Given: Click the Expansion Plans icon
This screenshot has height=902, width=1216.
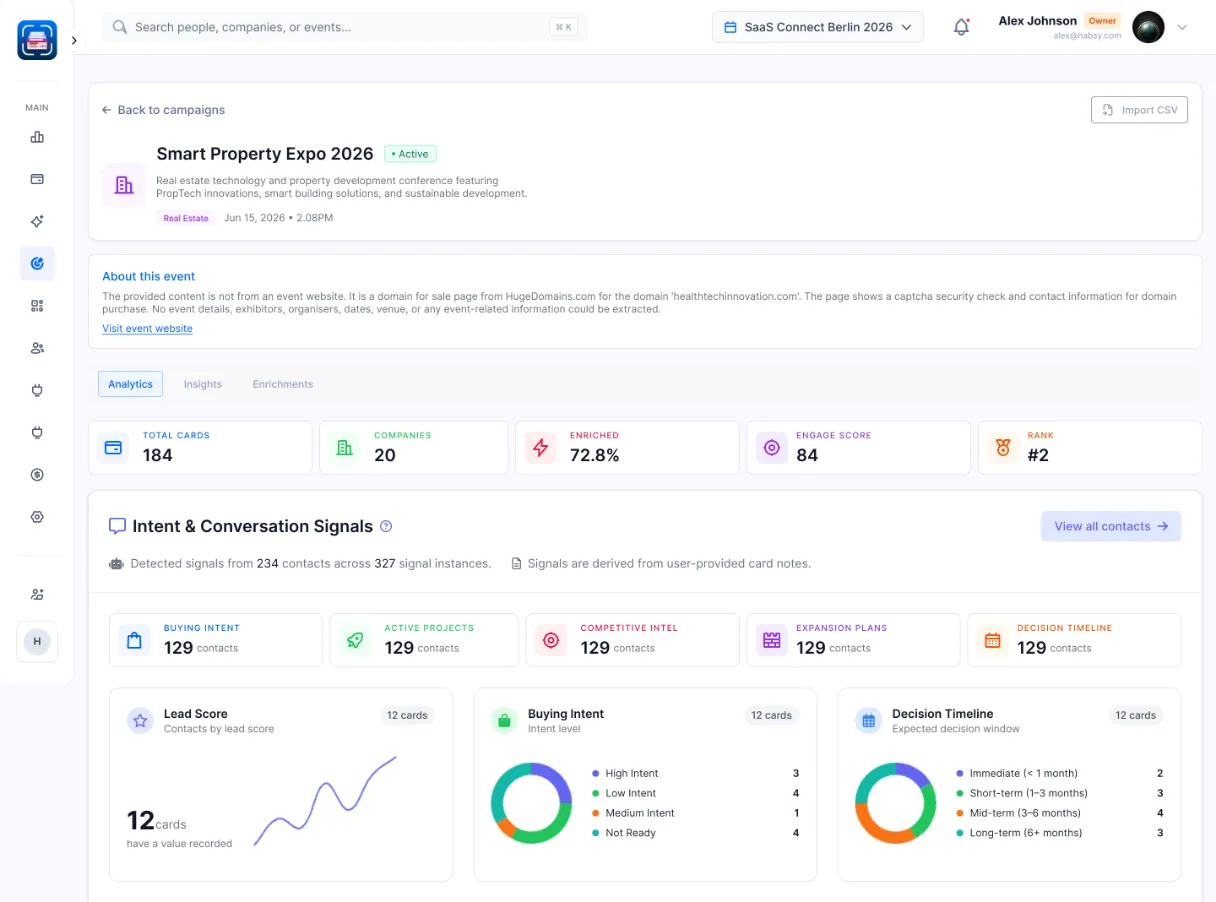Looking at the screenshot, I should tap(771, 640).
